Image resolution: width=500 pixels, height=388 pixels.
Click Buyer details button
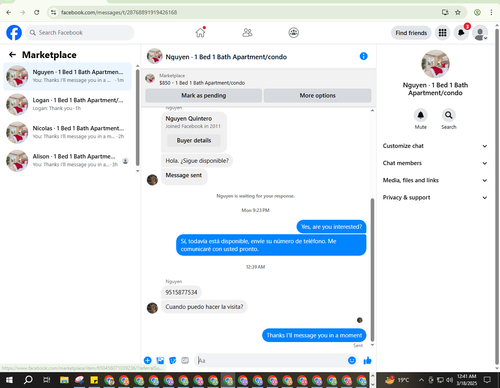tap(194, 140)
